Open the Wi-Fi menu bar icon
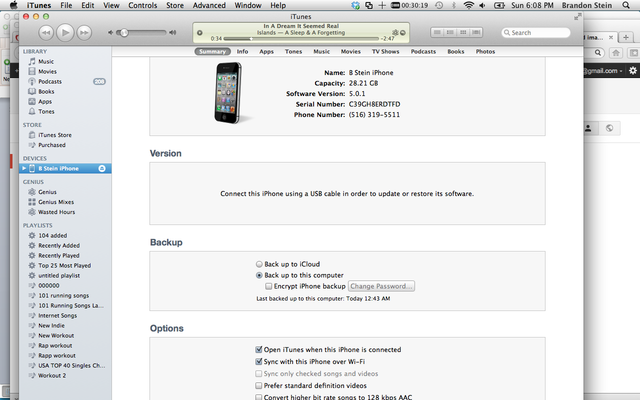The height and width of the screenshot is (400, 640). (469, 5)
